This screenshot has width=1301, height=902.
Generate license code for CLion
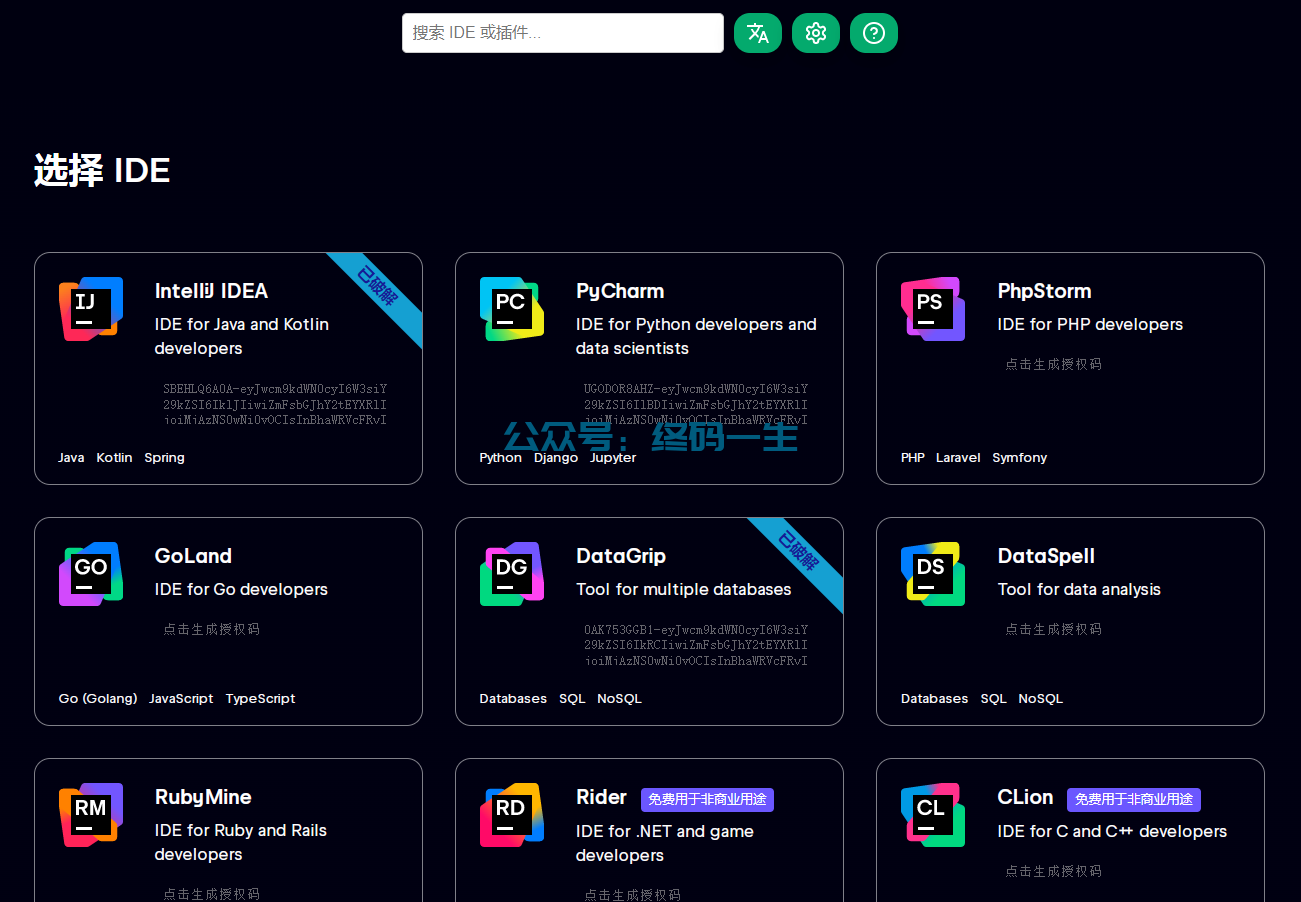coord(1053,871)
